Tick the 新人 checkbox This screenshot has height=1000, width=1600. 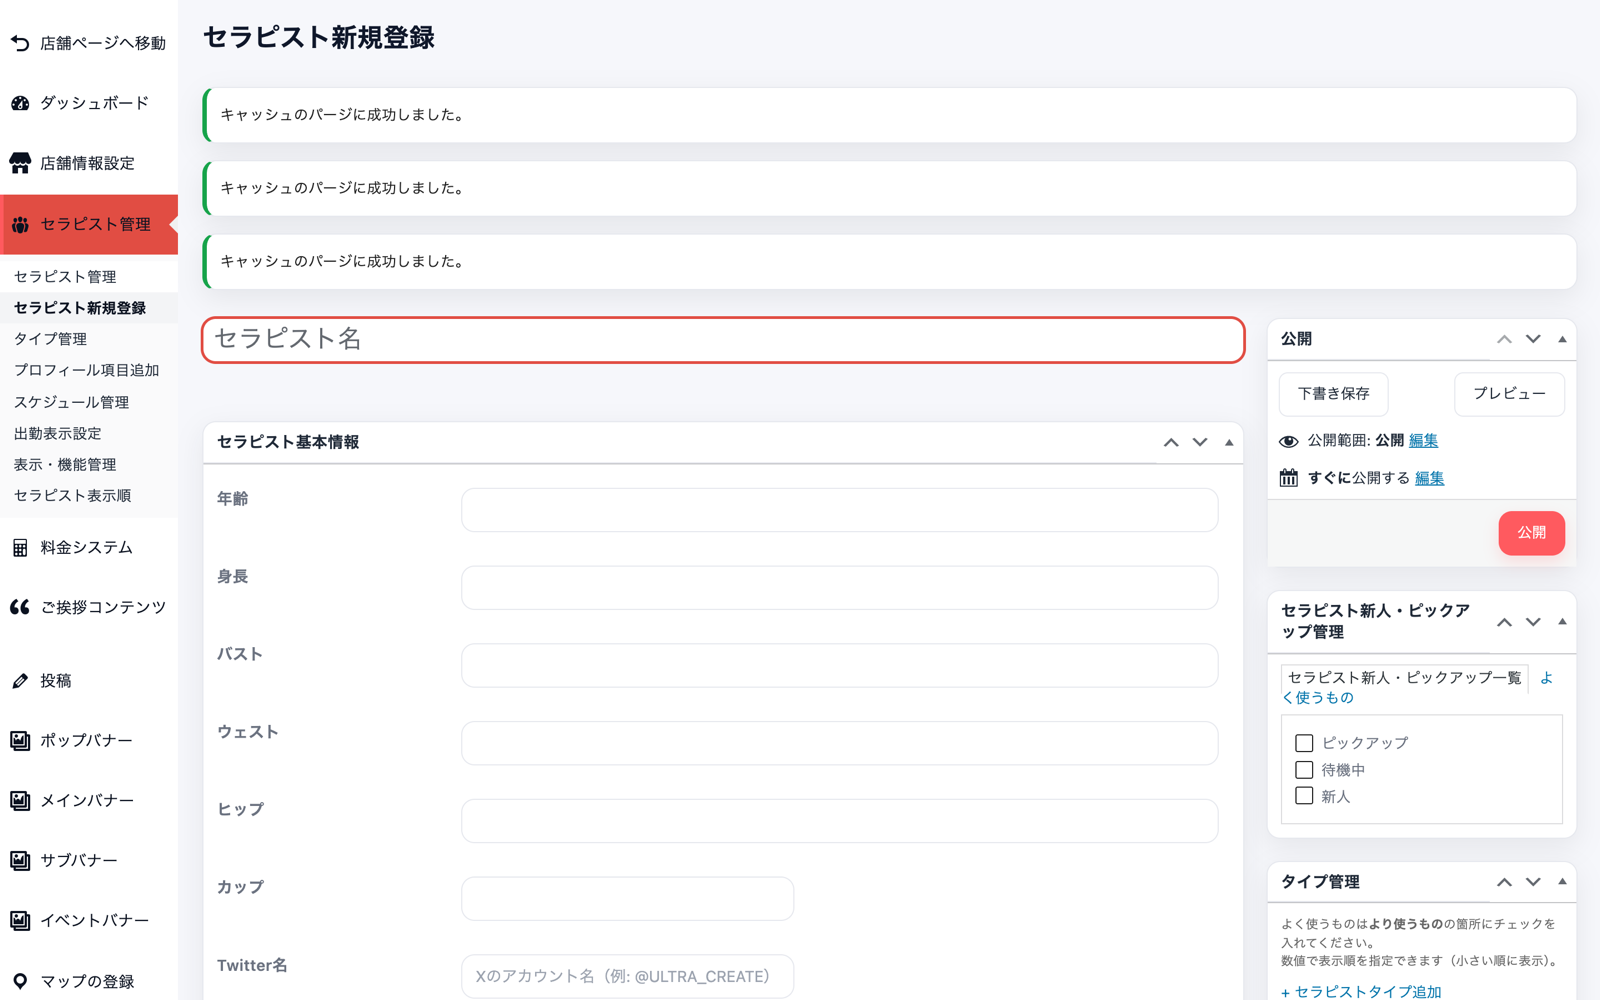coord(1304,796)
